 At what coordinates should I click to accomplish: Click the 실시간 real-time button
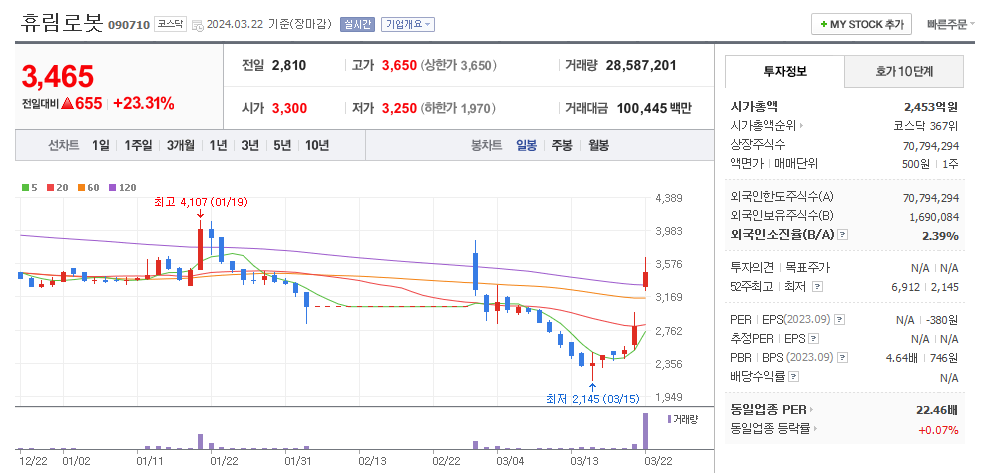click(357, 25)
